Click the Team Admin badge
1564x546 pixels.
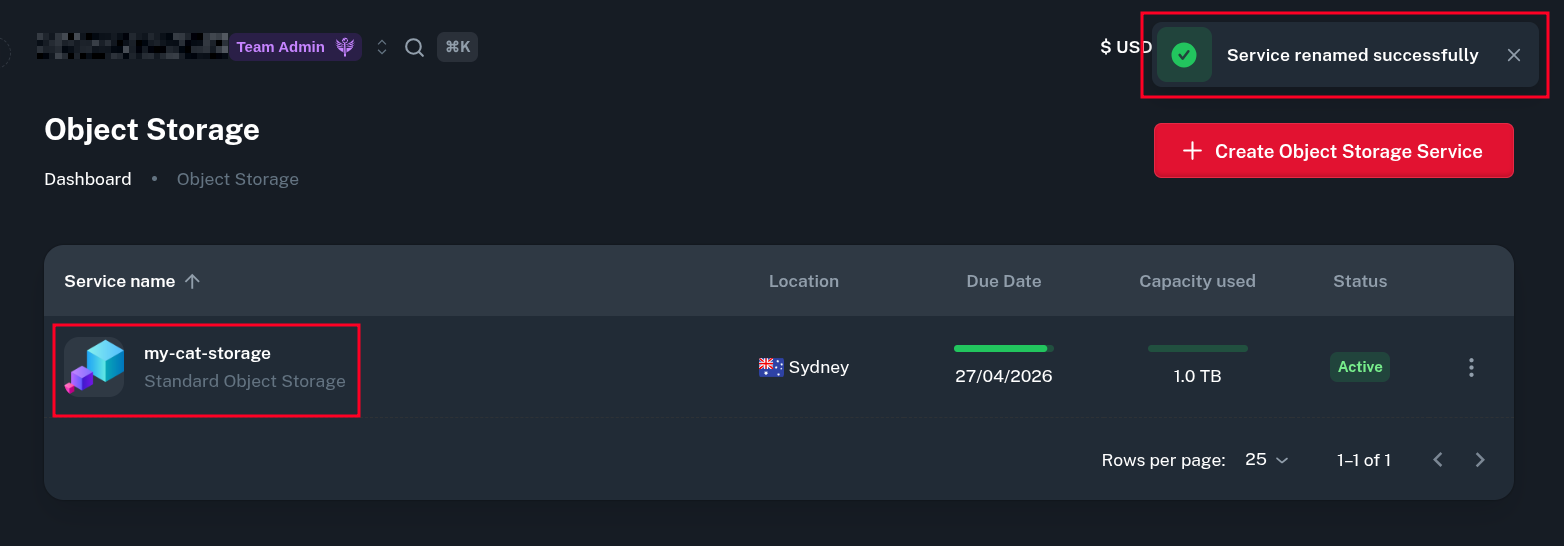click(x=281, y=47)
